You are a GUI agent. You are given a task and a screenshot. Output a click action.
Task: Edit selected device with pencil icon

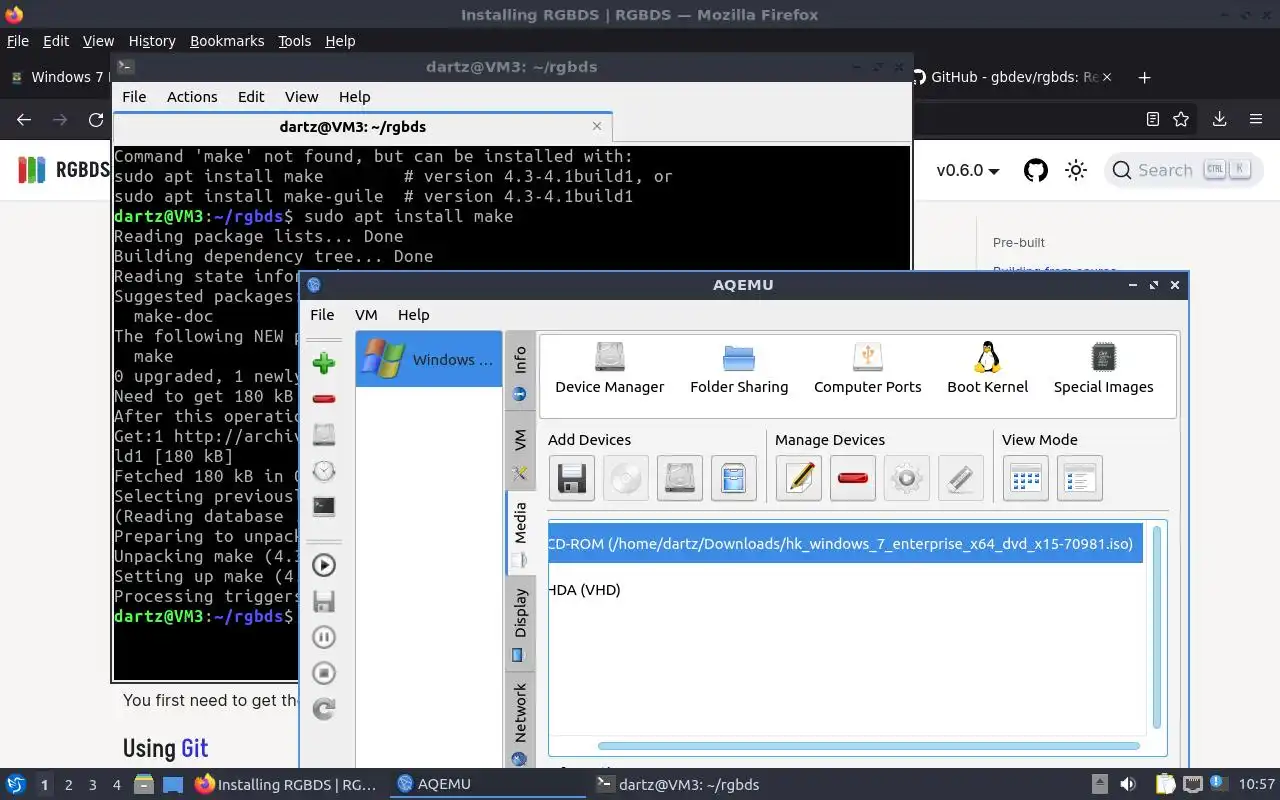[x=799, y=478]
